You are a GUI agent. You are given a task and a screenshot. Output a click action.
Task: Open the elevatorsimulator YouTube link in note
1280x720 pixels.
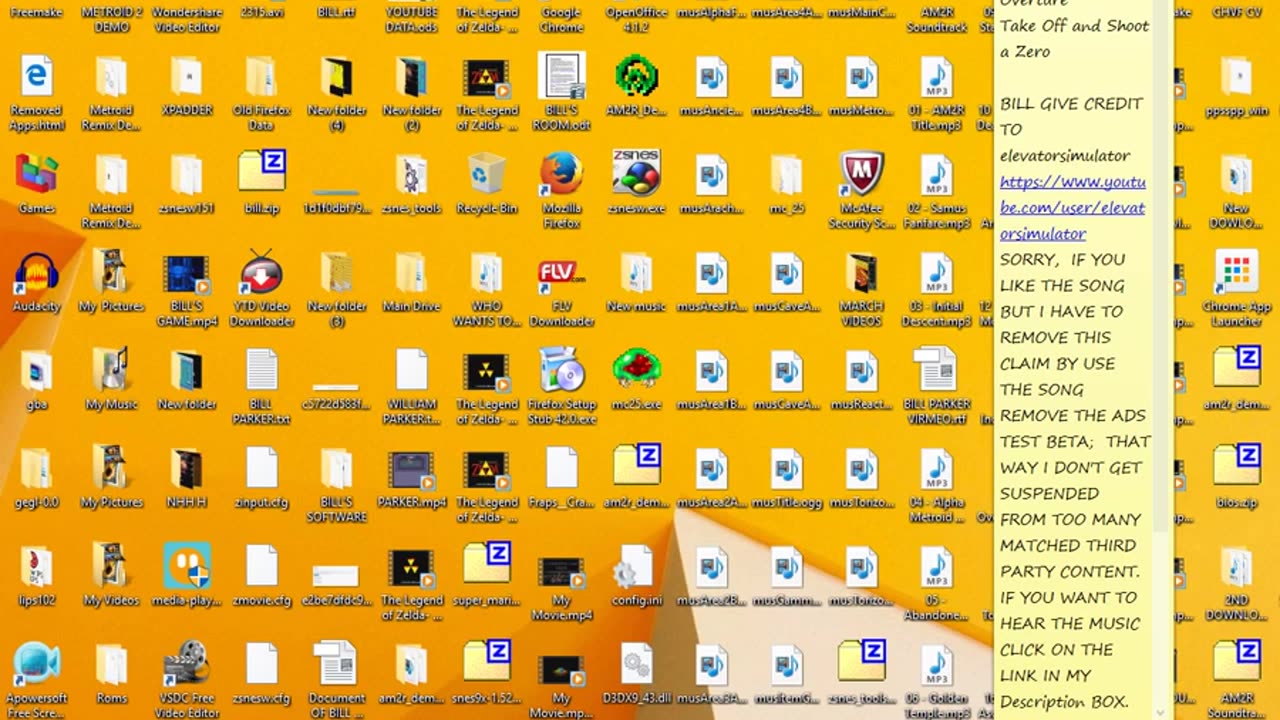[x=1072, y=207]
